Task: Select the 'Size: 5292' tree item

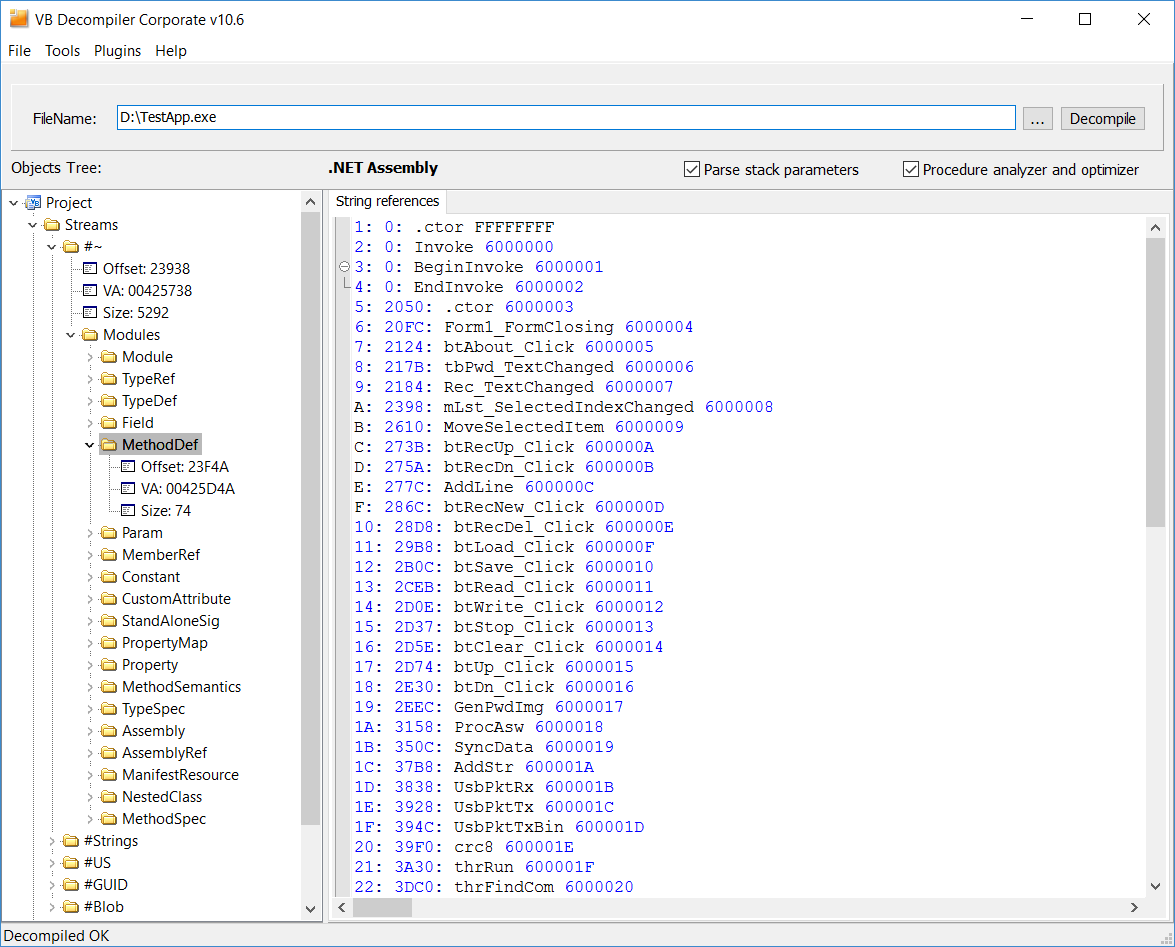Action: point(136,312)
